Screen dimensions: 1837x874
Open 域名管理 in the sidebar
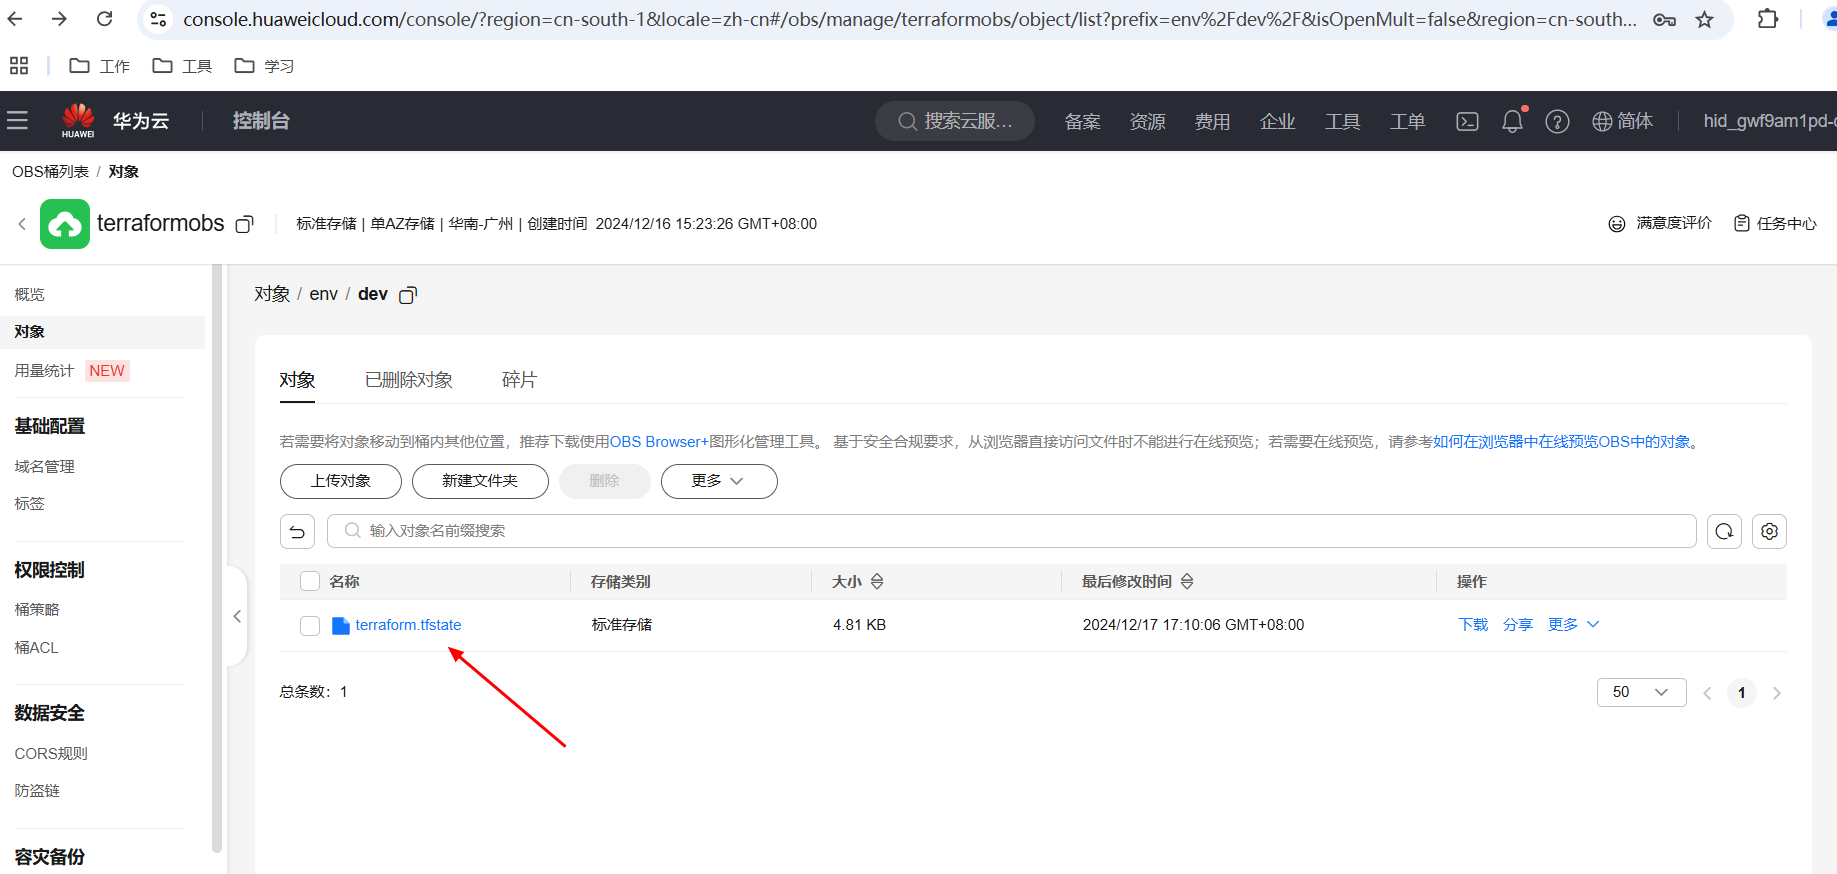pos(45,466)
